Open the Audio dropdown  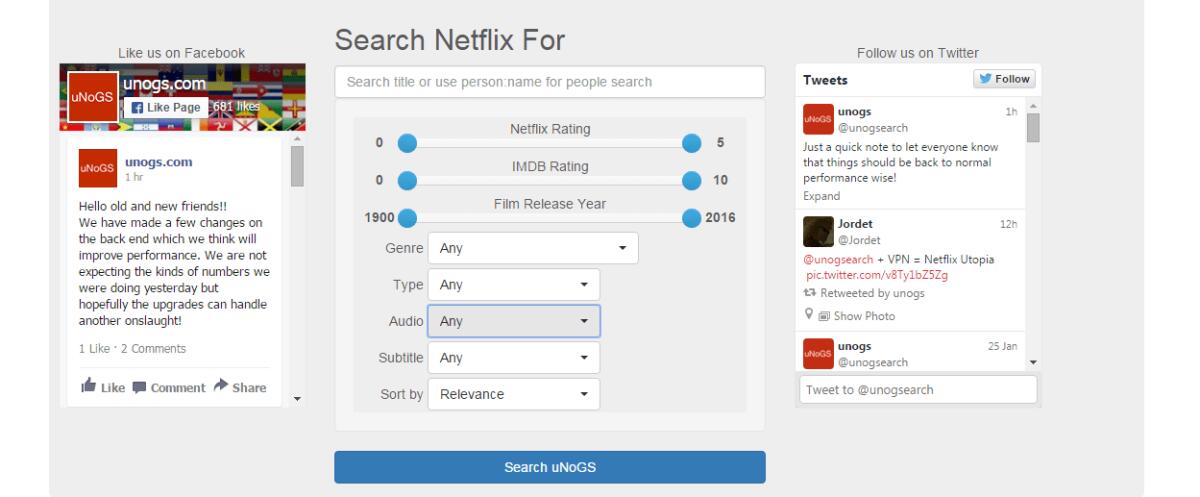pyautogui.click(x=514, y=321)
